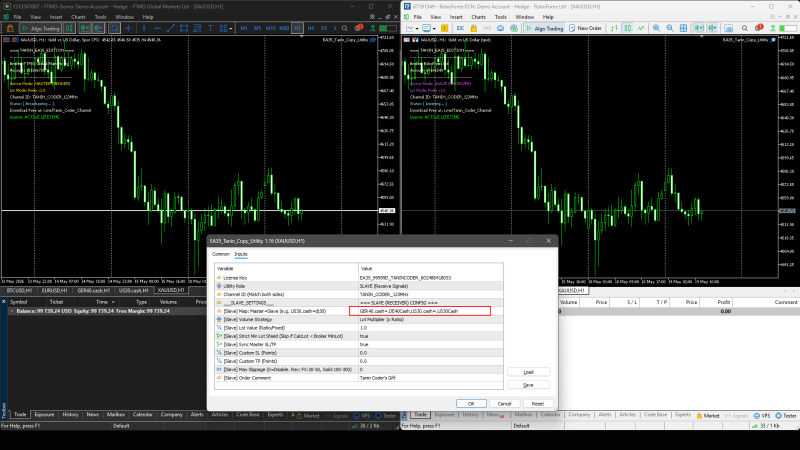Viewport: 800px width, 450px height.
Task: Tile windows grid icon in RoboForex toolbar
Action: tap(683, 28)
